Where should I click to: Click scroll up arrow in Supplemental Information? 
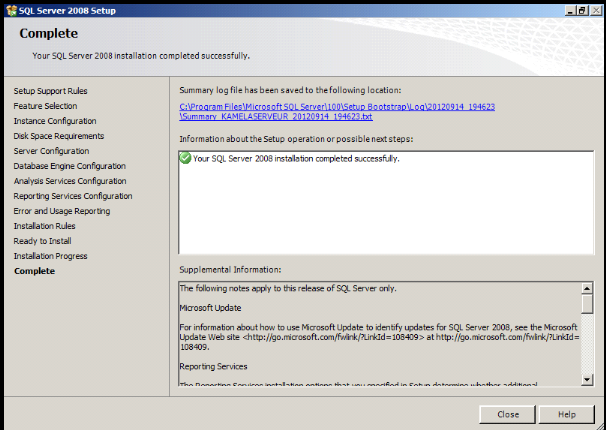[587, 288]
